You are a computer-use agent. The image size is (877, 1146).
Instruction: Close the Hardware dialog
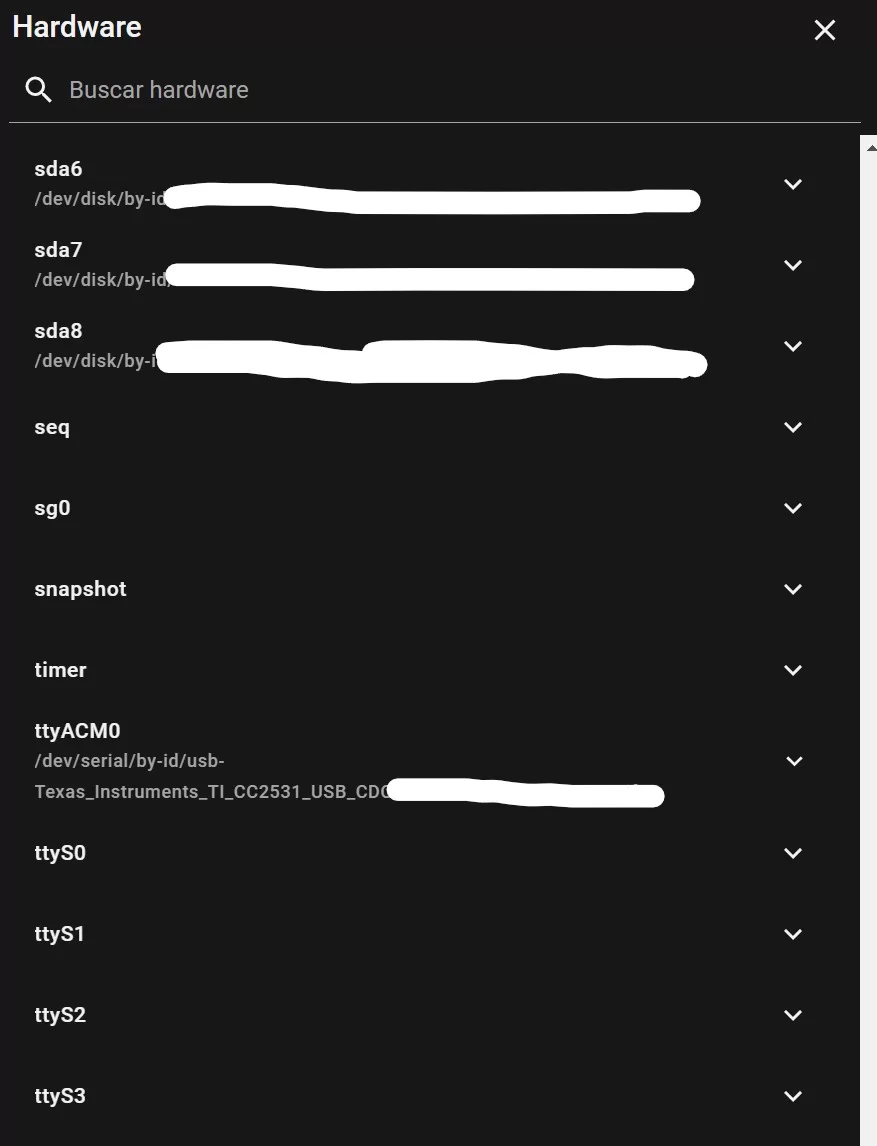pos(824,30)
